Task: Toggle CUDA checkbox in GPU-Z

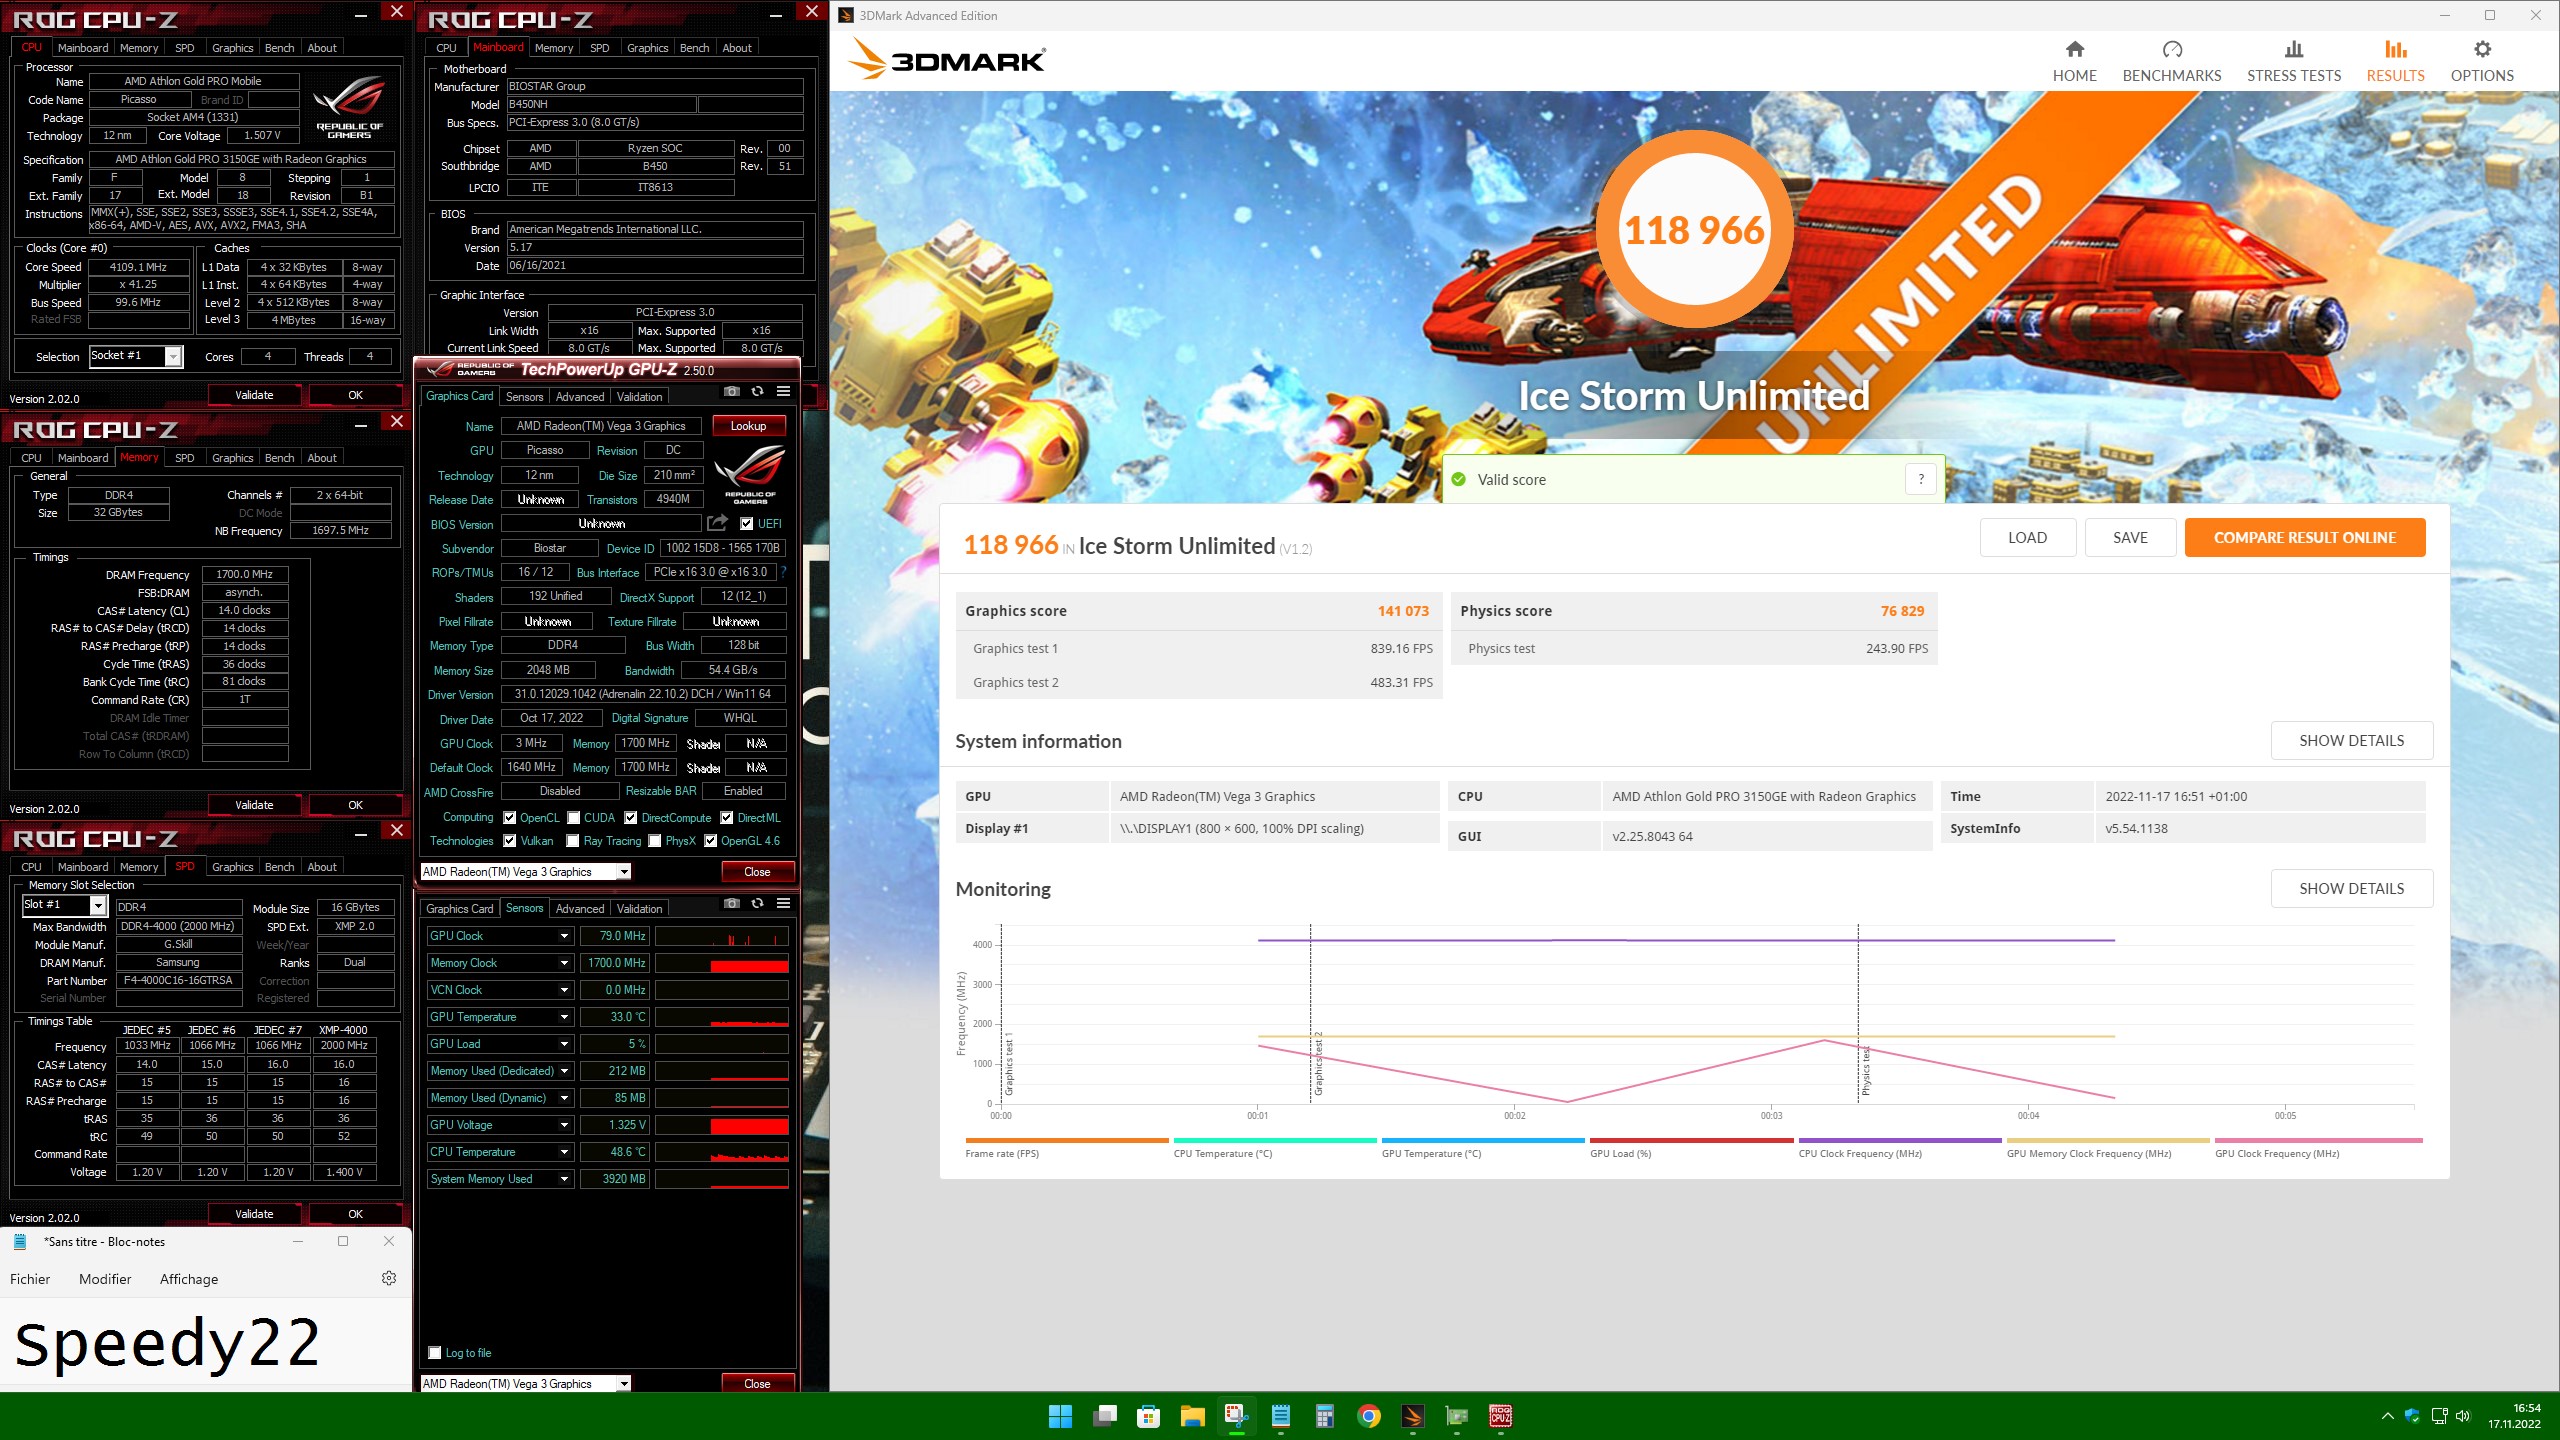Action: click(x=573, y=817)
